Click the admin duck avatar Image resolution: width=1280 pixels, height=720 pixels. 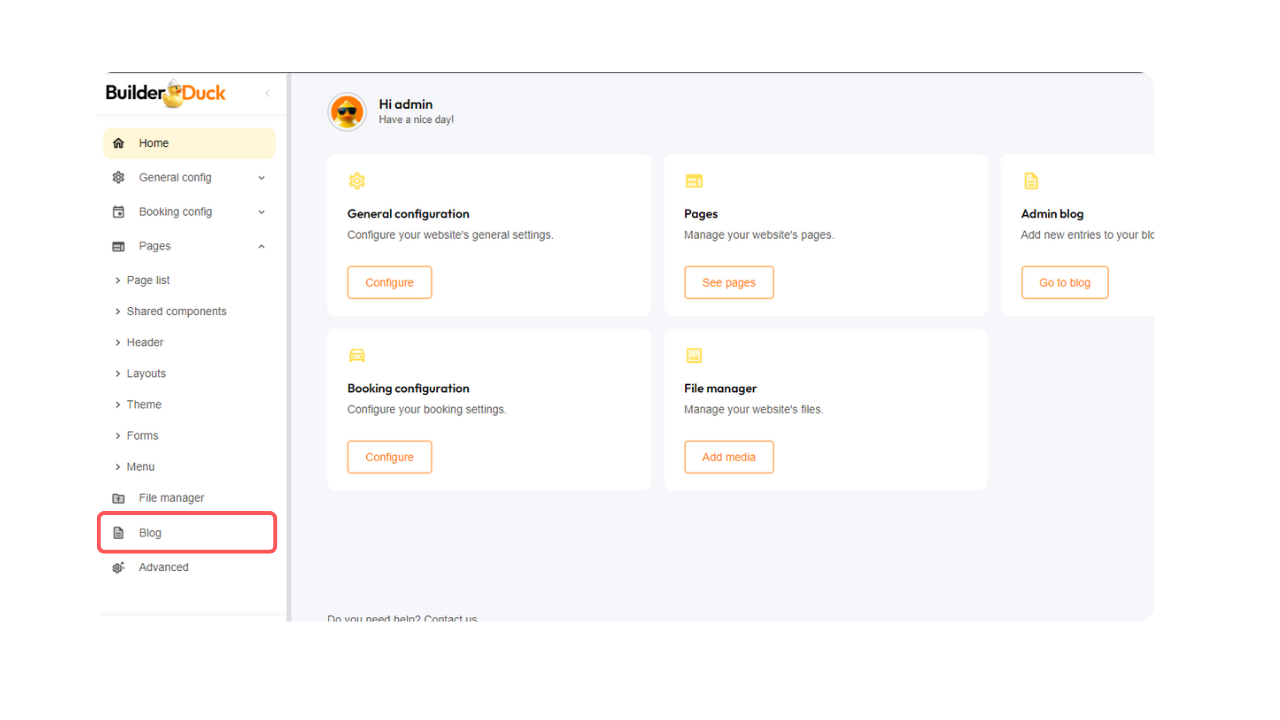point(347,112)
